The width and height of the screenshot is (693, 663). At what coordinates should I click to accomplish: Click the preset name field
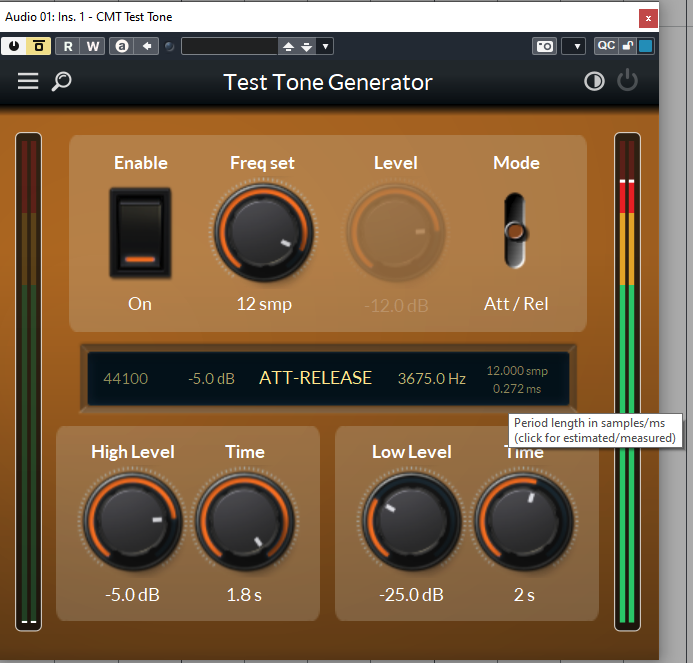tap(229, 46)
